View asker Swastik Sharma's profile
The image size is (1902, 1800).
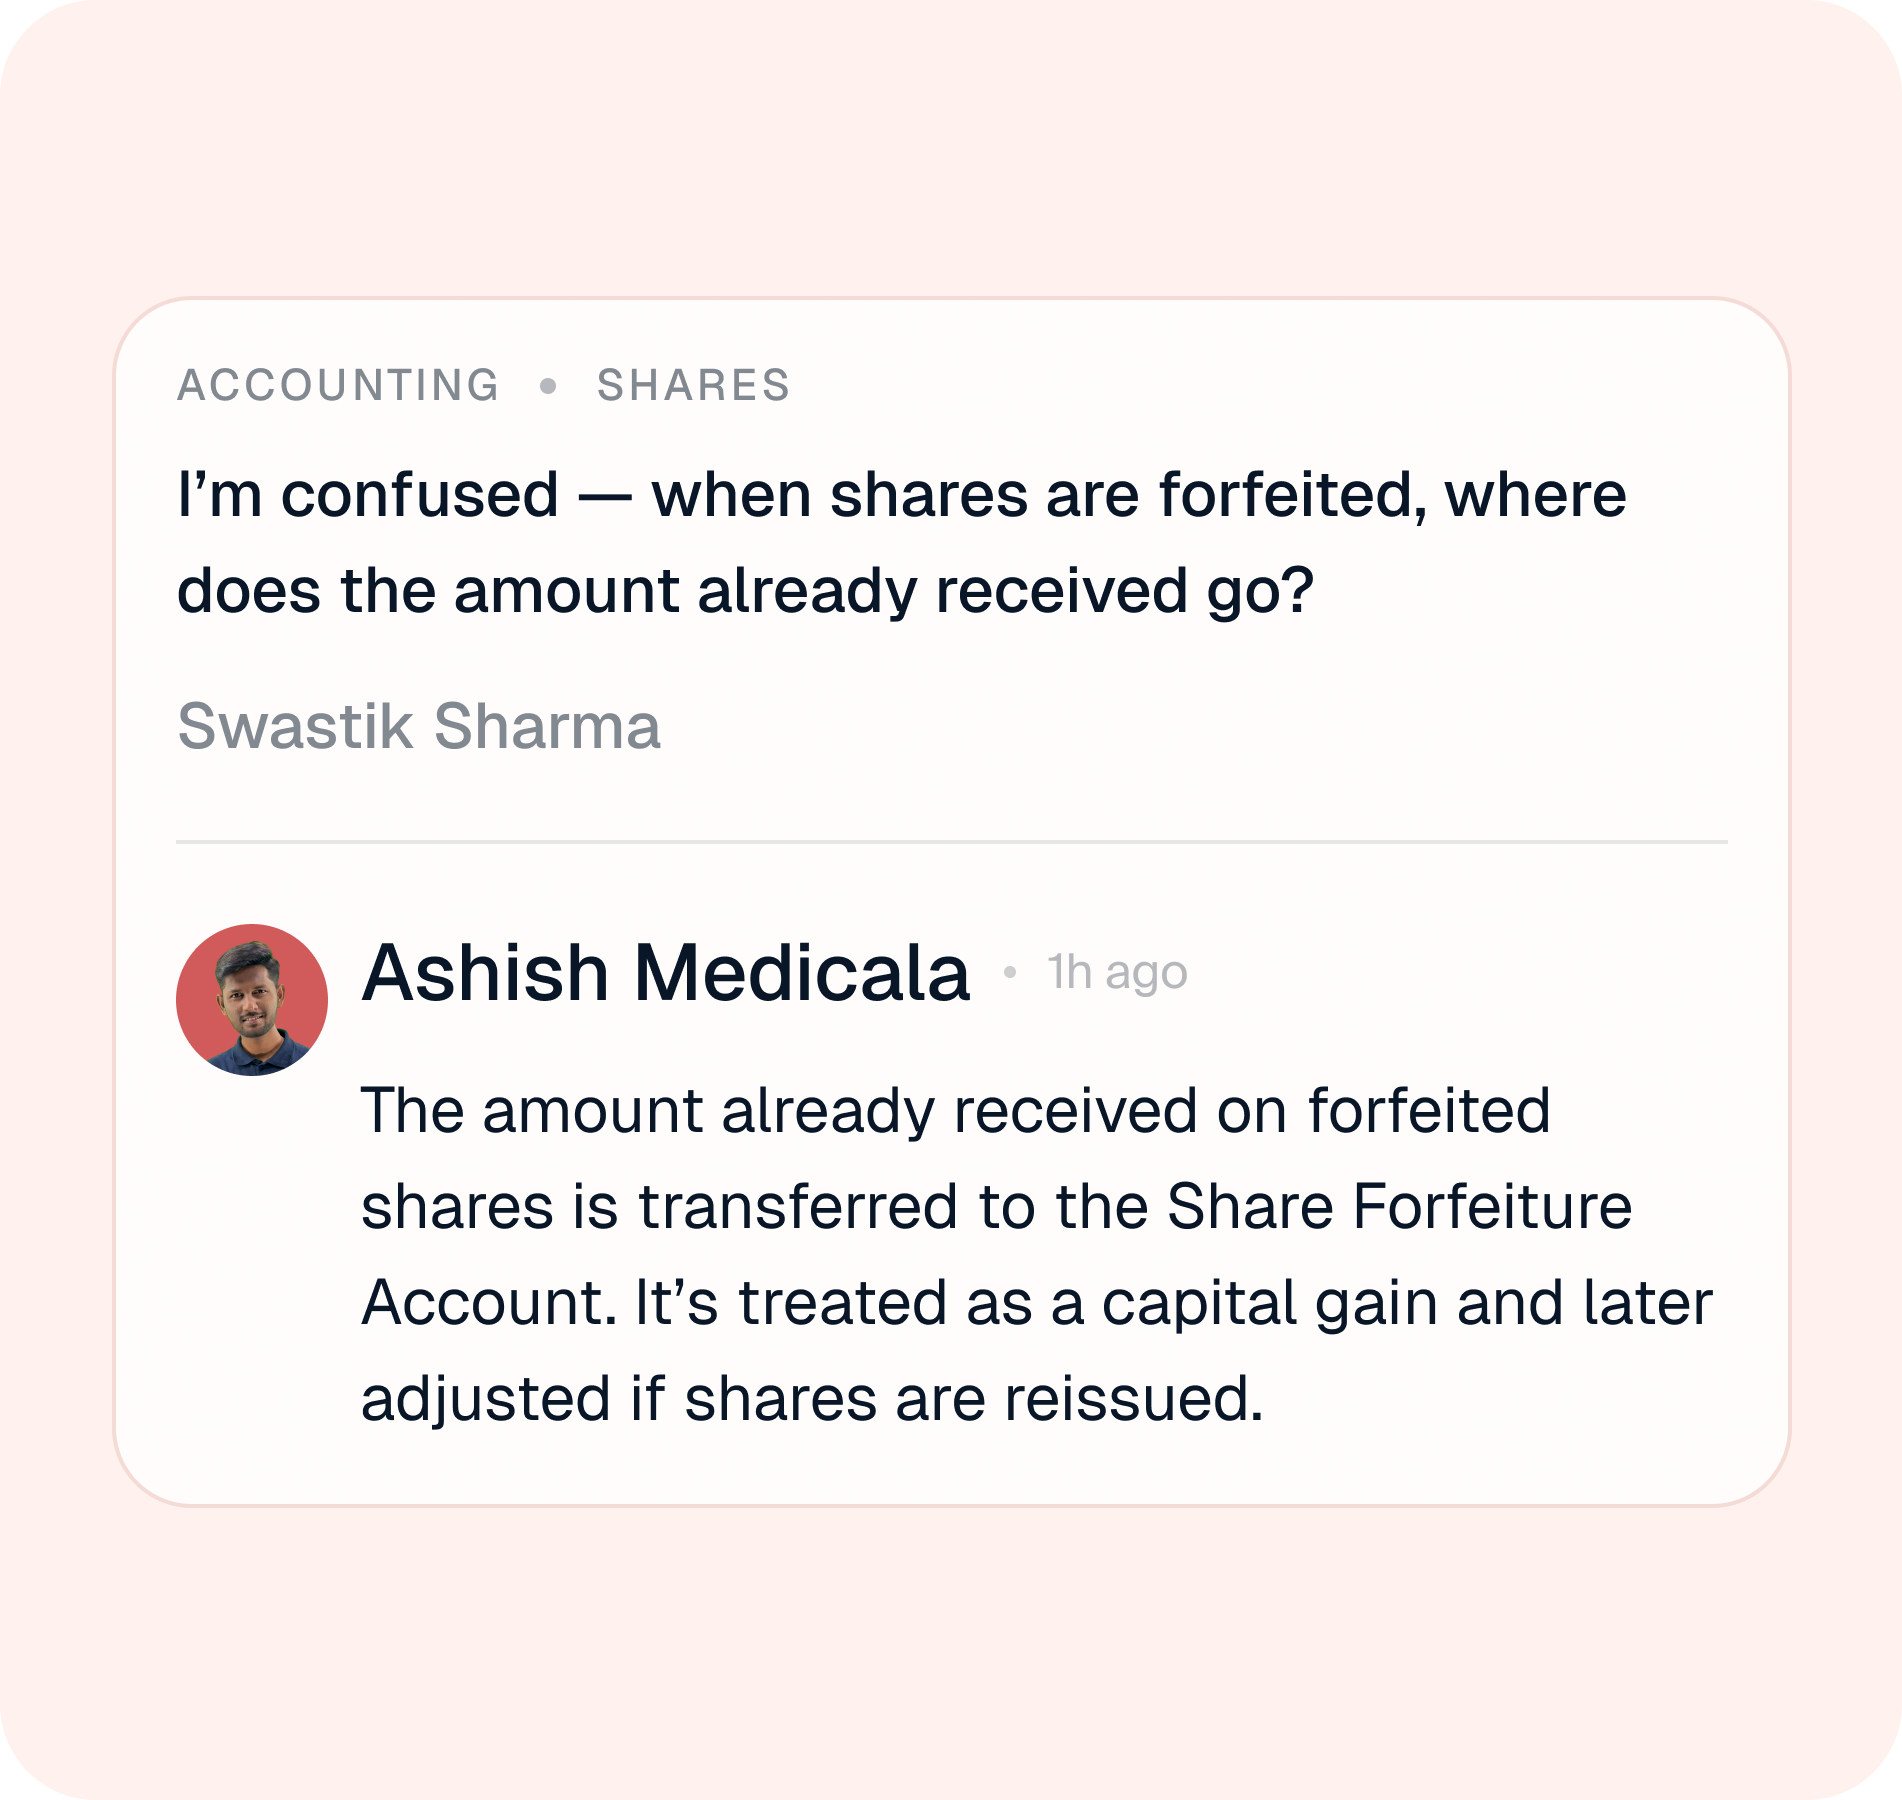click(418, 726)
